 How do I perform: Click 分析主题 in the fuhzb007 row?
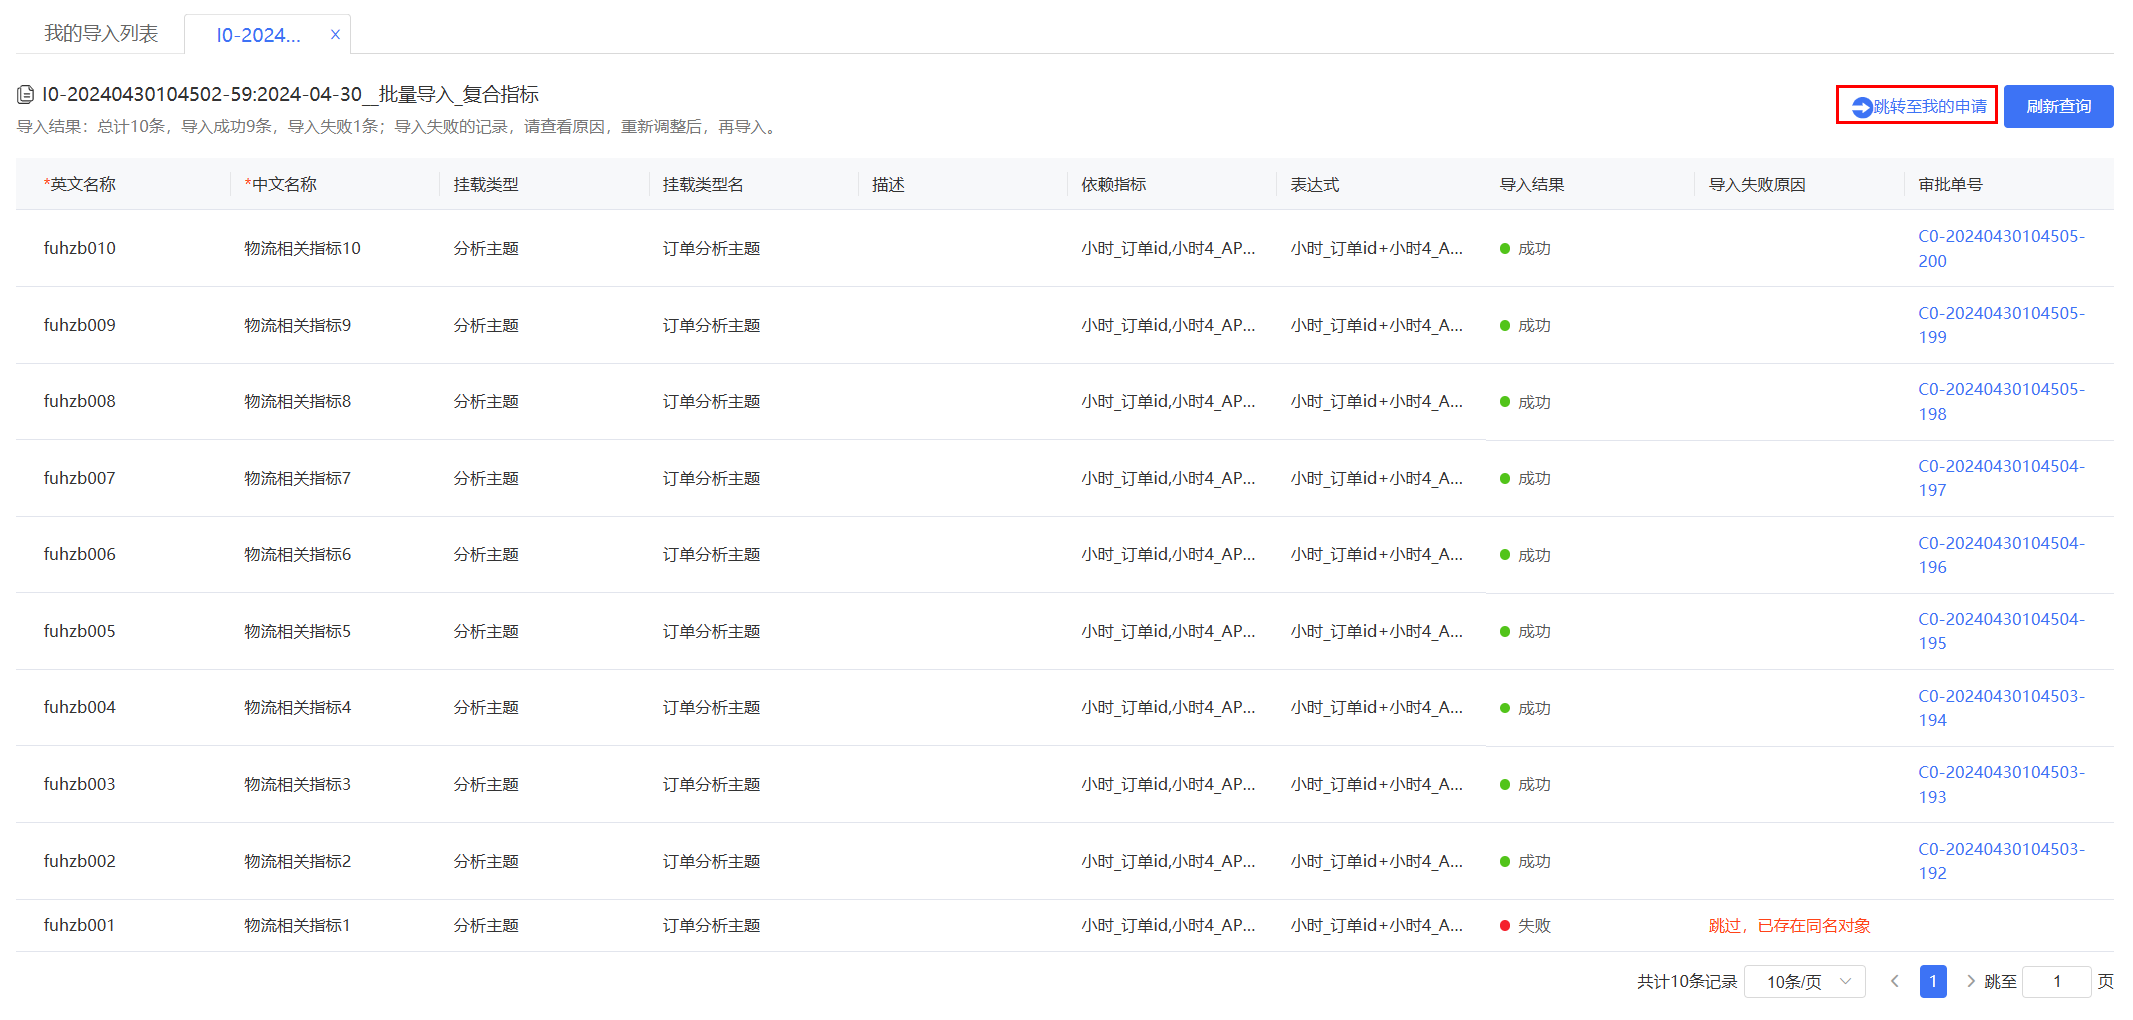coord(486,478)
